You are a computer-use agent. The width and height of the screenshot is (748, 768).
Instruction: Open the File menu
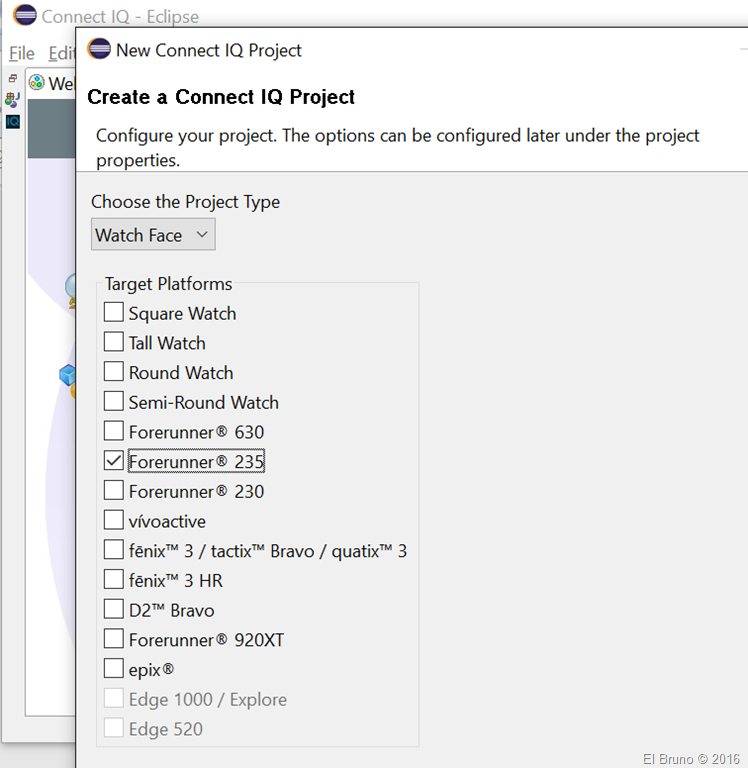pos(21,53)
